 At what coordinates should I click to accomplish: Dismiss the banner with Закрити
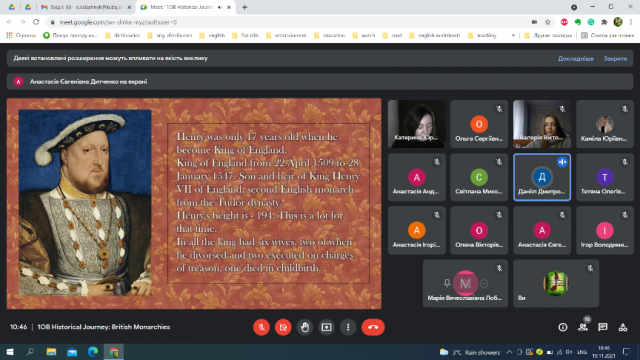(615, 58)
